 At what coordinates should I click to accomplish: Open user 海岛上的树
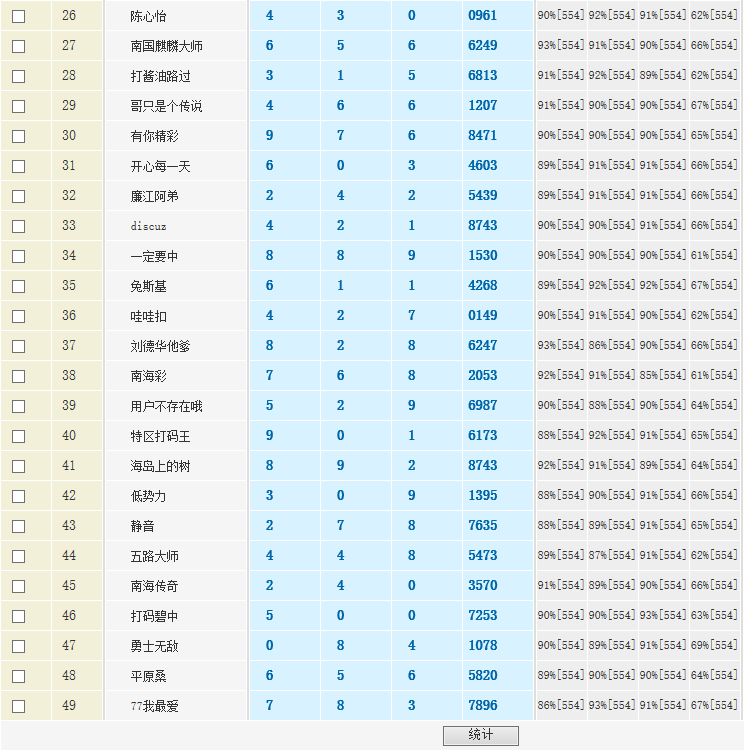160,466
